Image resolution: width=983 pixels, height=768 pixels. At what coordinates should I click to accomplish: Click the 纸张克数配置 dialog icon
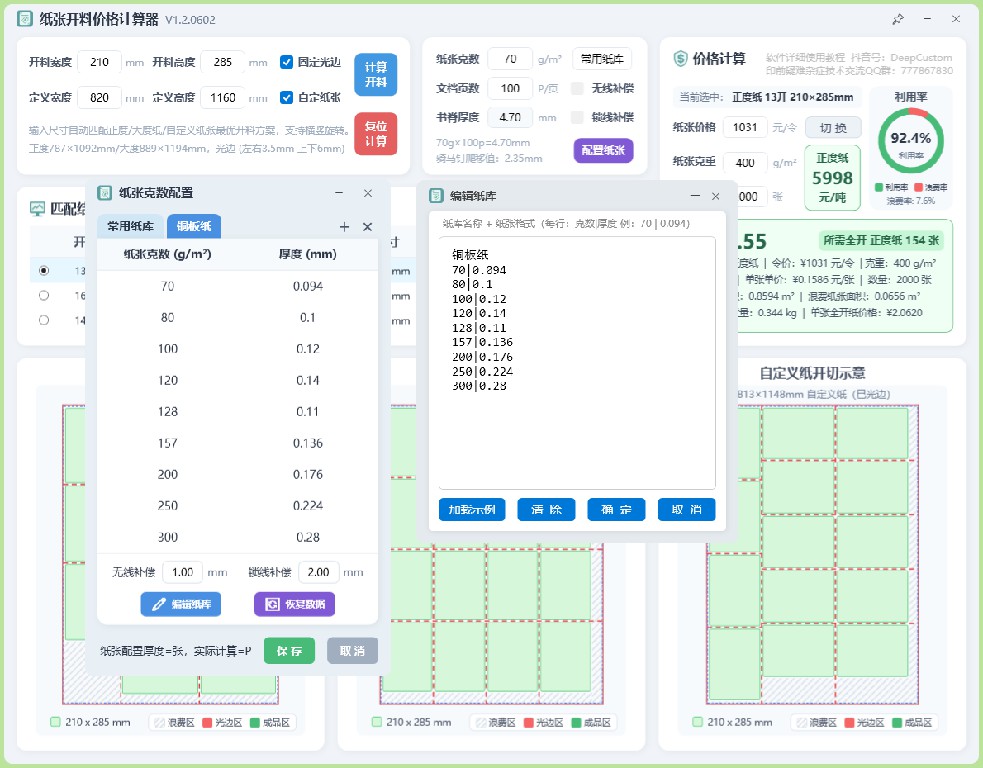[x=105, y=192]
